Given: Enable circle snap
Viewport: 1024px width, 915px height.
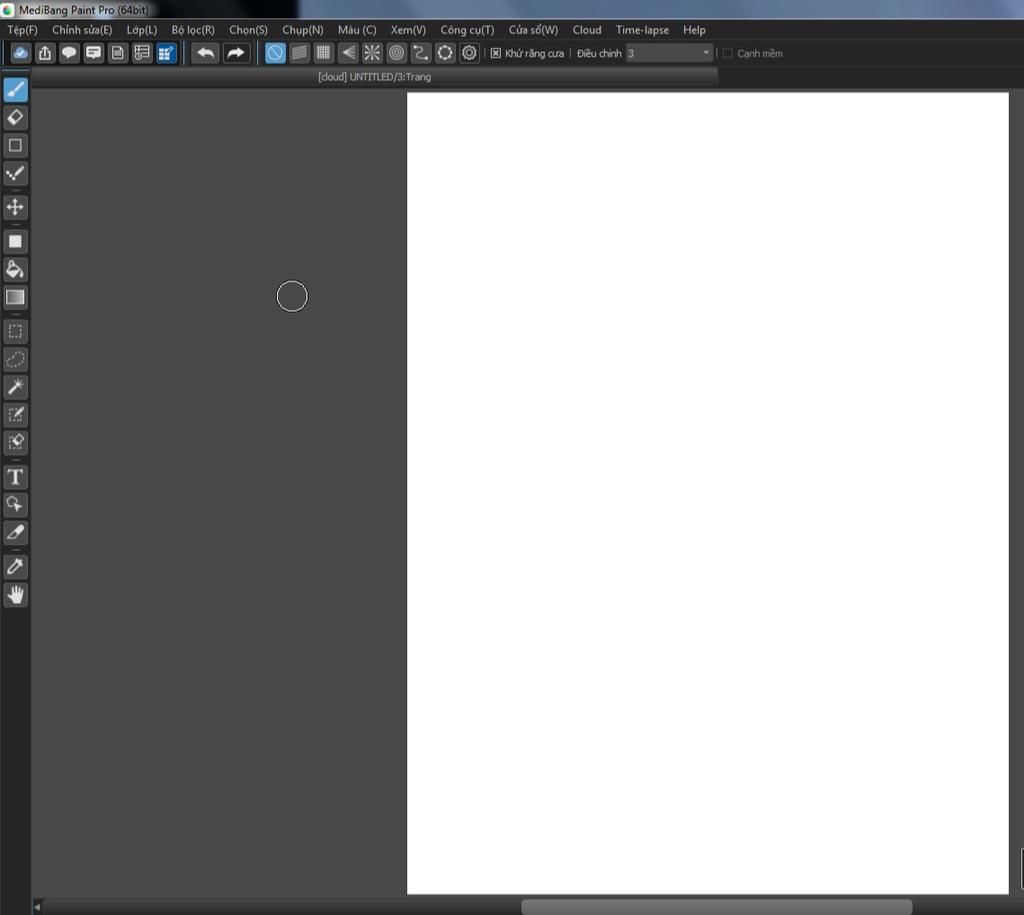Looking at the screenshot, I should pyautogui.click(x=396, y=53).
